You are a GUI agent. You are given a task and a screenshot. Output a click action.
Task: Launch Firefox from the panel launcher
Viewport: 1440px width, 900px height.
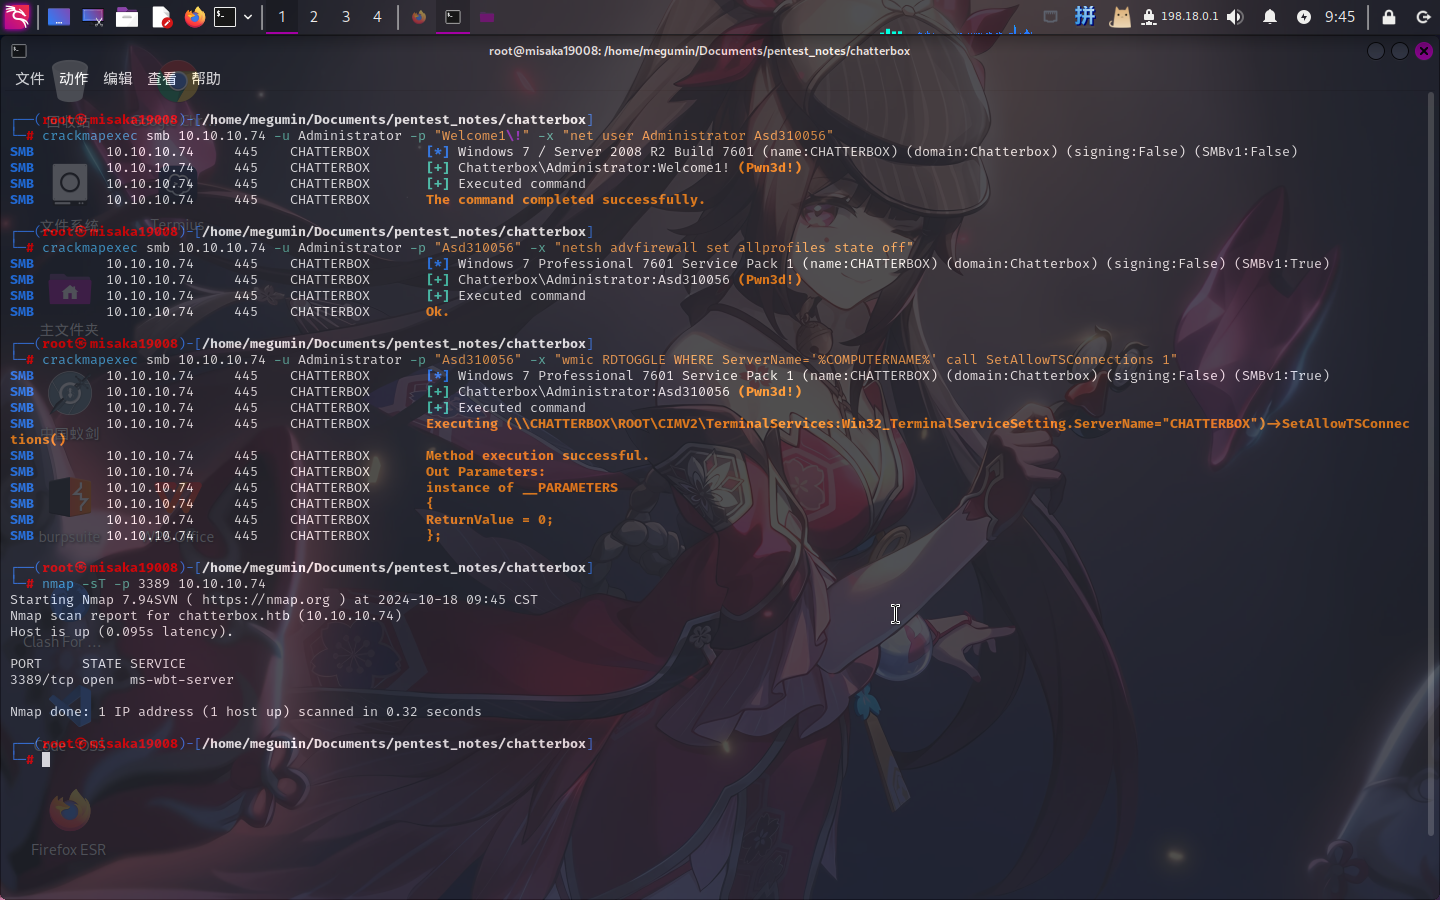[195, 17]
